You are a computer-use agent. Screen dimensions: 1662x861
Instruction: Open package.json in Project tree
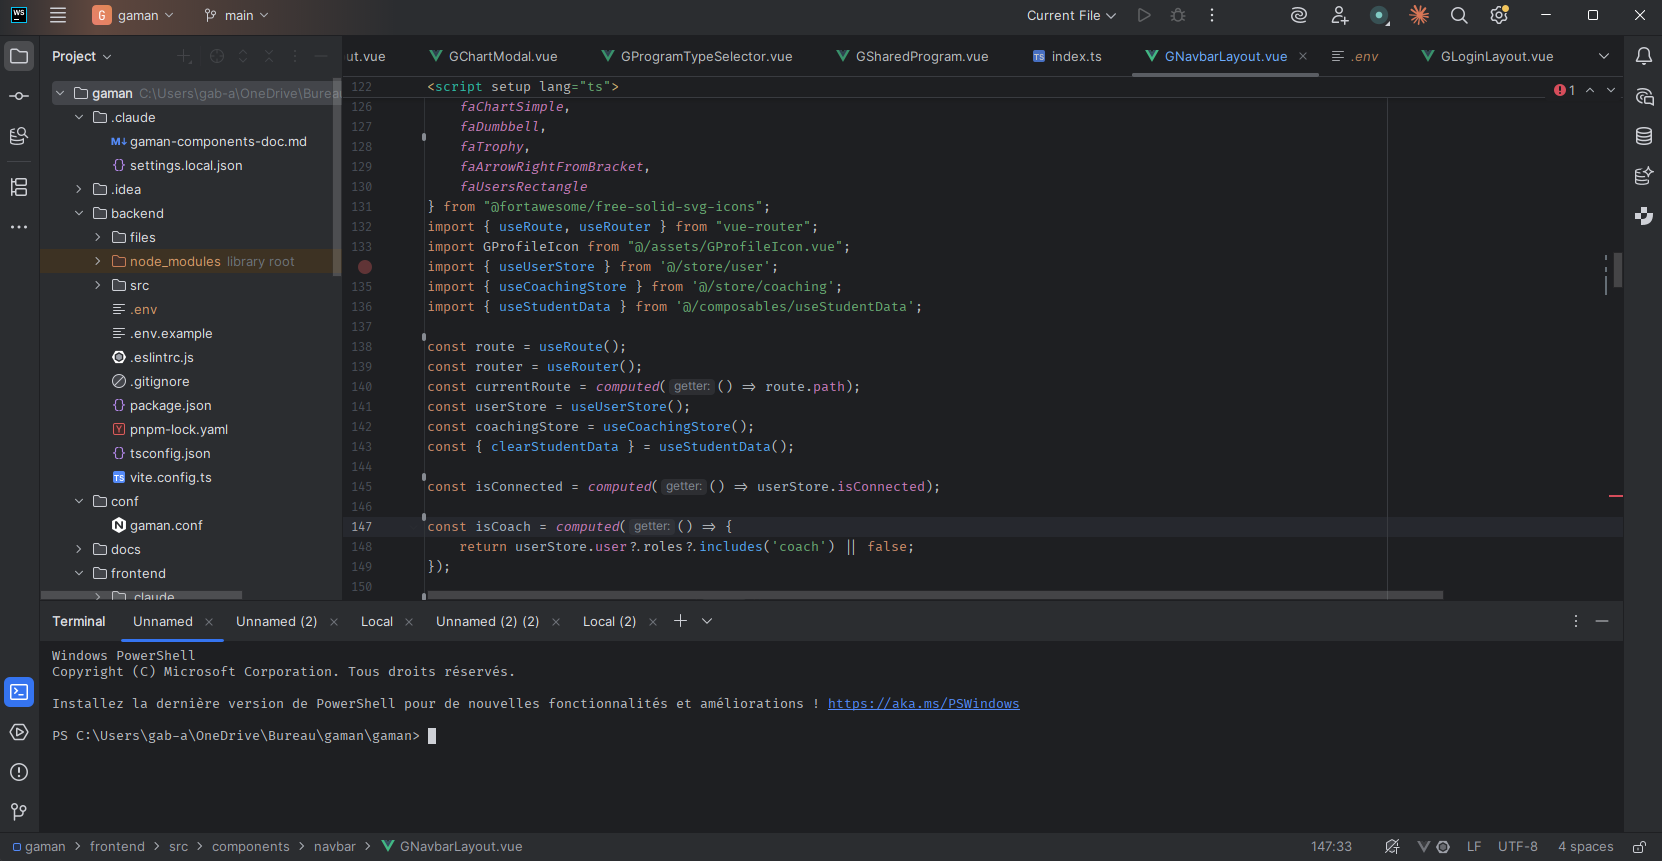170,406
